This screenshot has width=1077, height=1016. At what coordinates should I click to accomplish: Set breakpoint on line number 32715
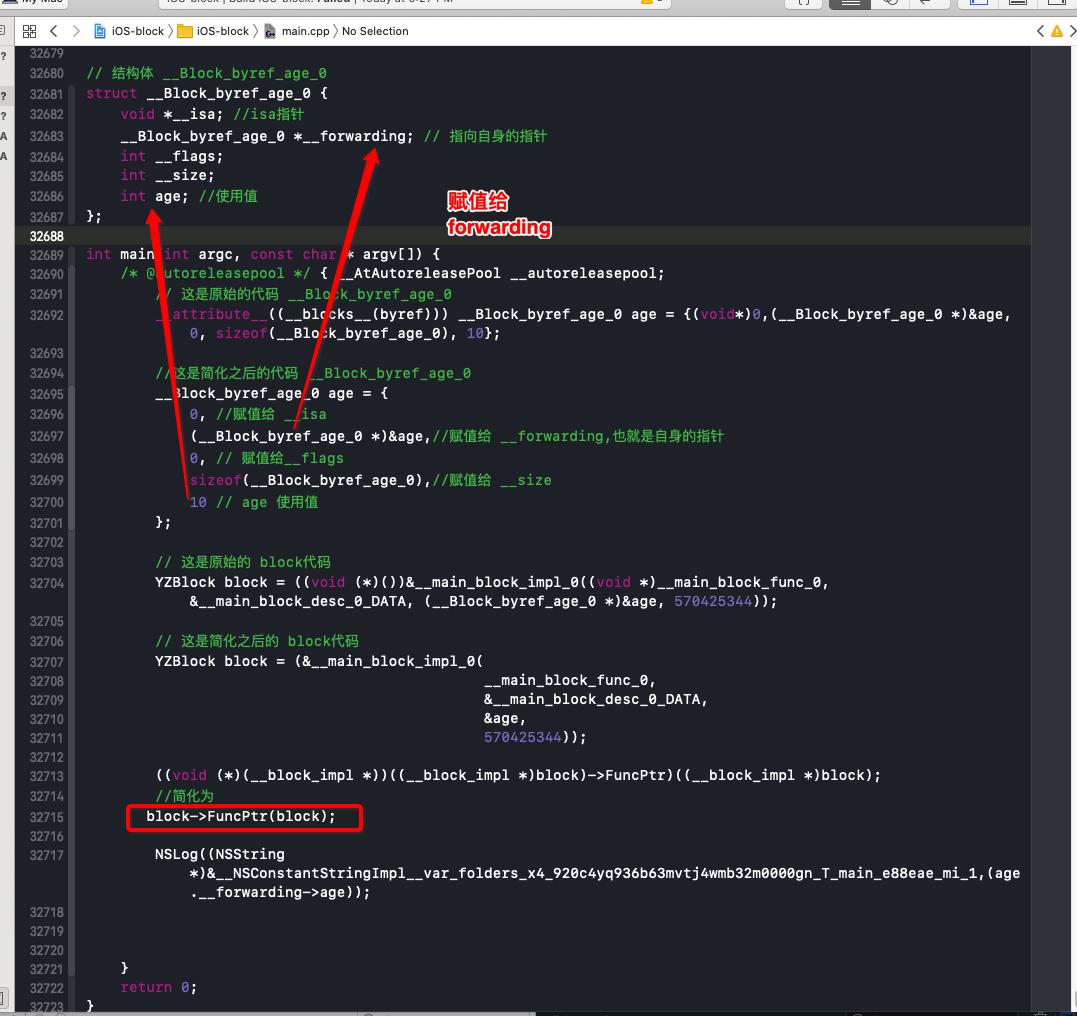(x=46, y=817)
